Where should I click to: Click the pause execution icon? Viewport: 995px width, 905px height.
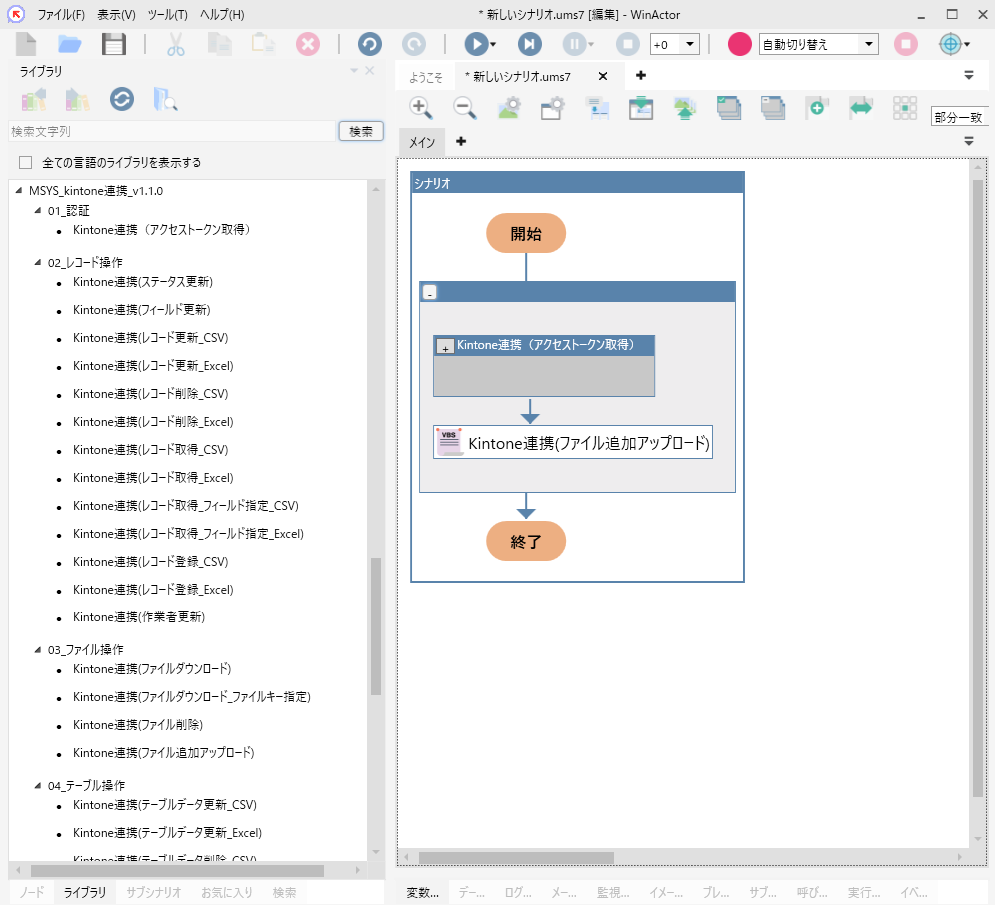(x=574, y=44)
